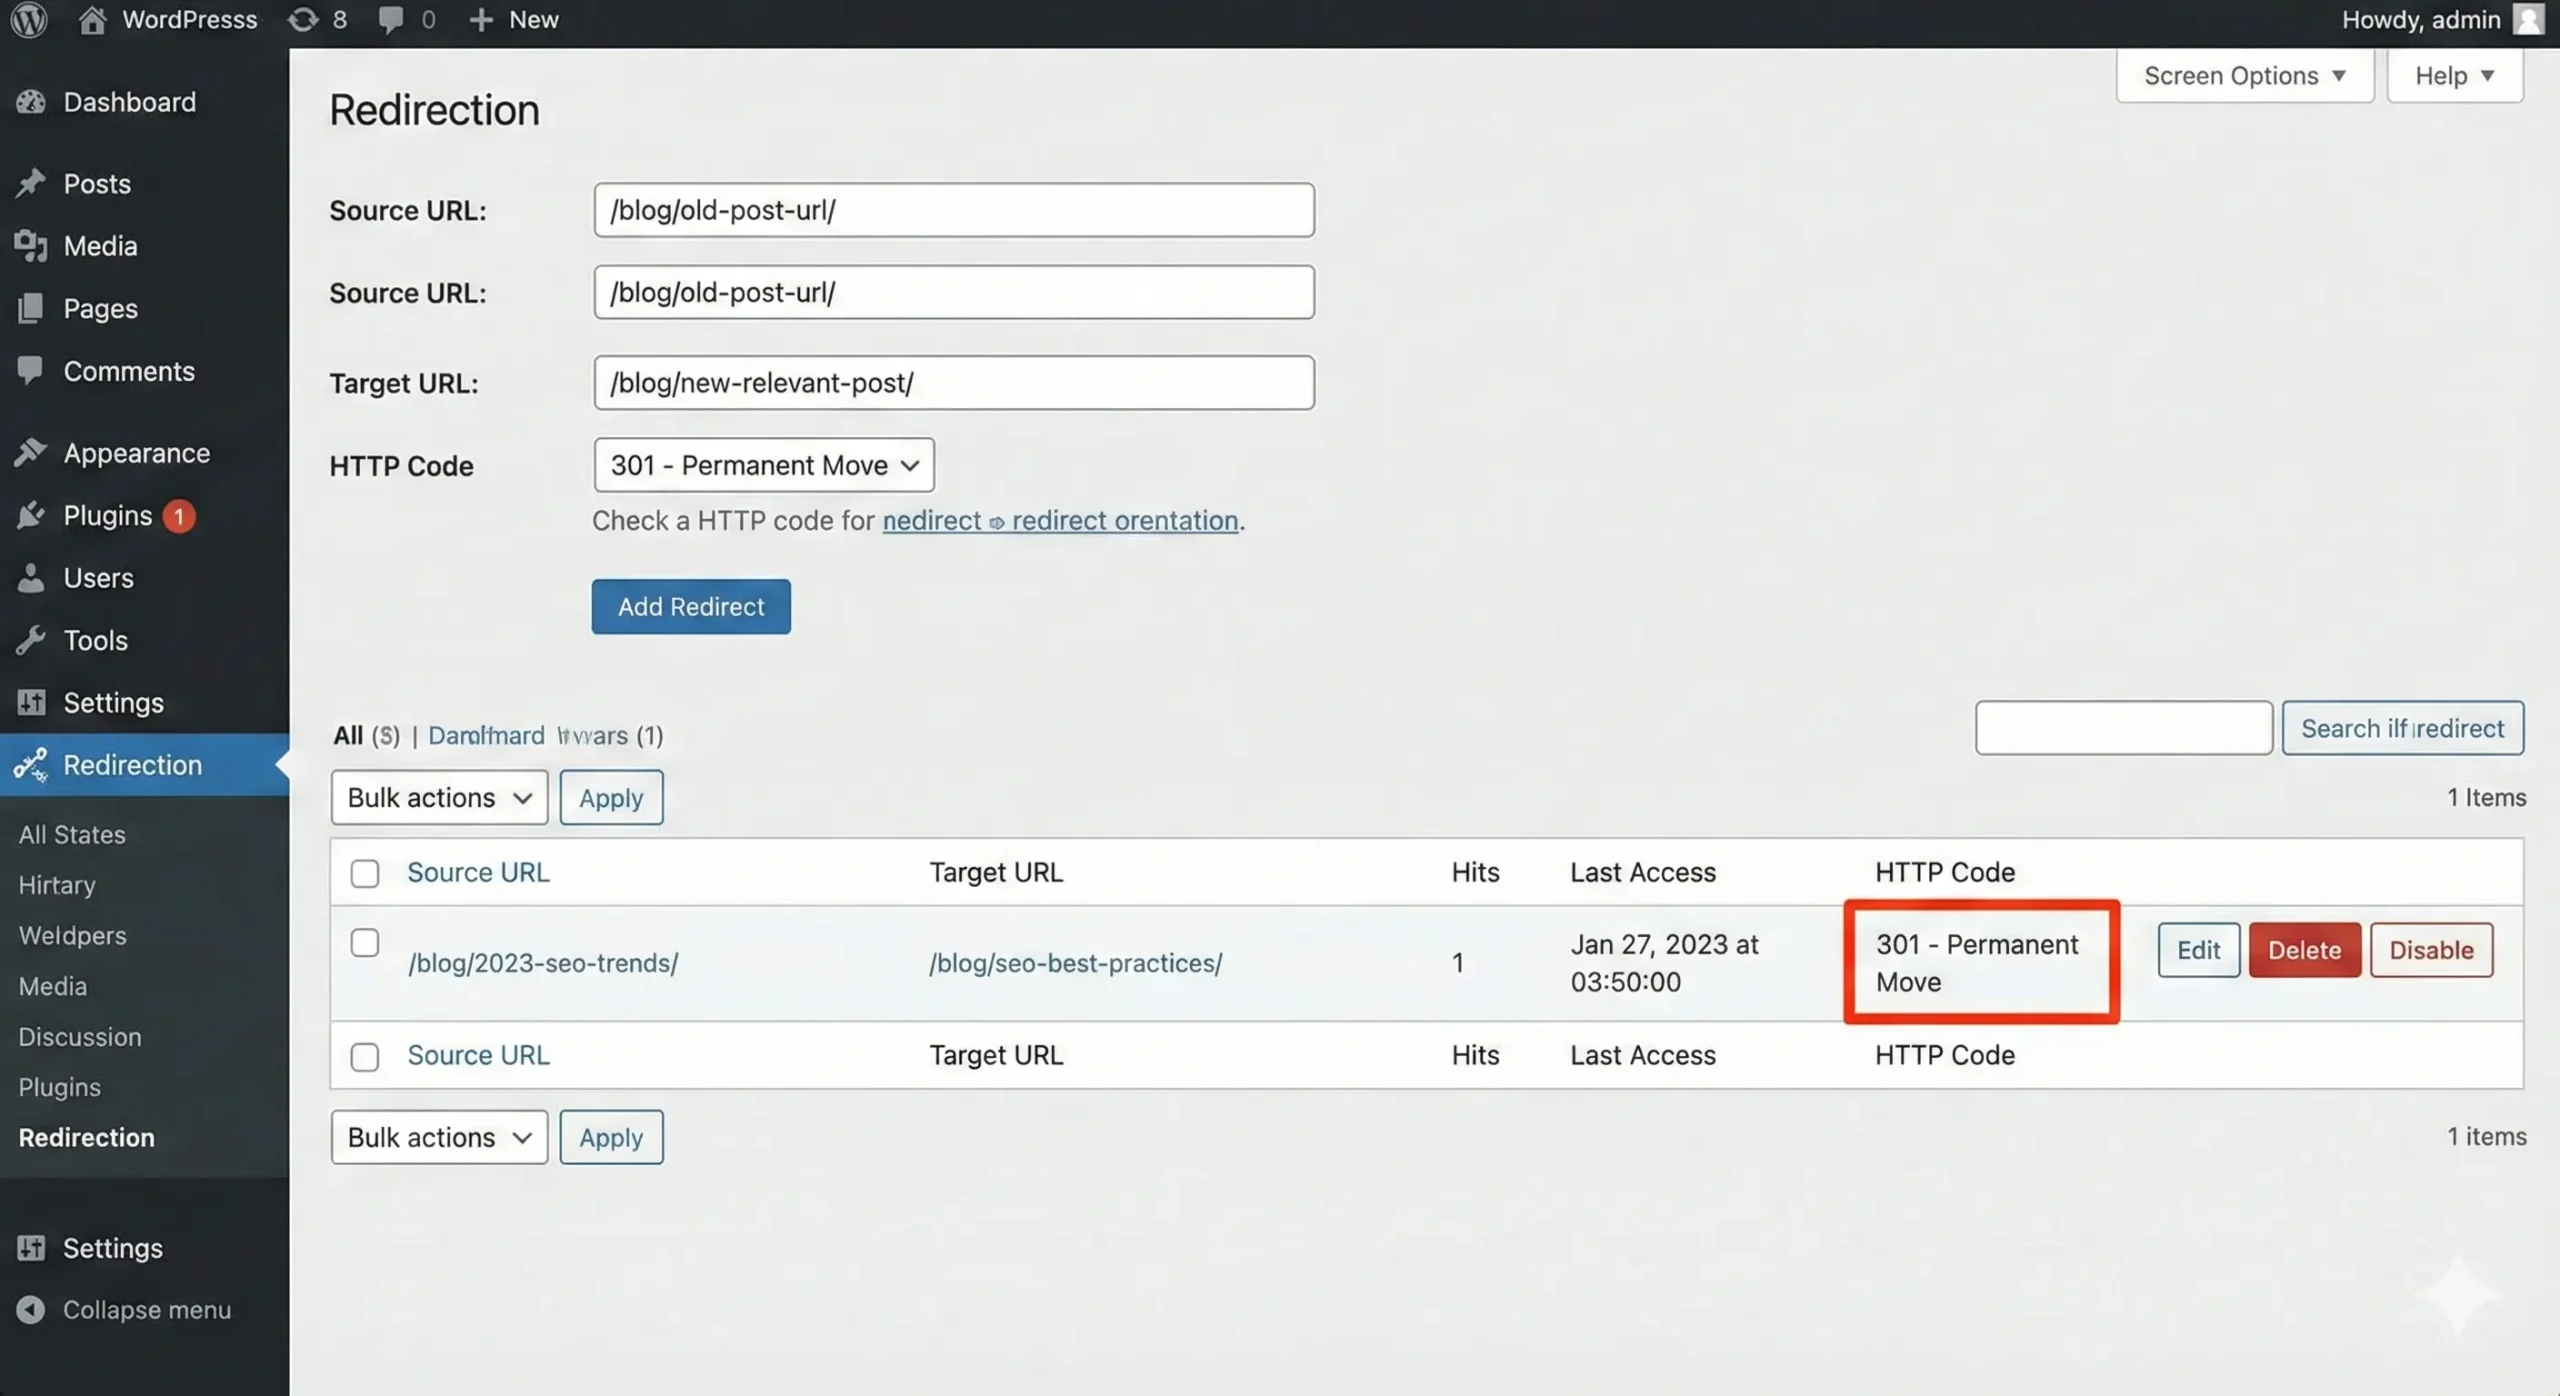Open the Screen Options panel
The height and width of the screenshot is (1396, 2560).
(2244, 75)
